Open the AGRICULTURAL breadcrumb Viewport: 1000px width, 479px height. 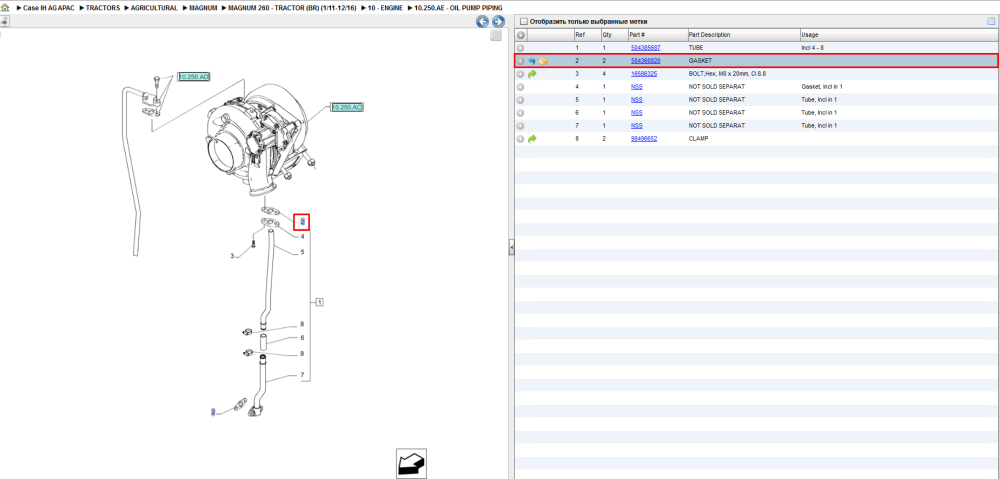coord(154,8)
